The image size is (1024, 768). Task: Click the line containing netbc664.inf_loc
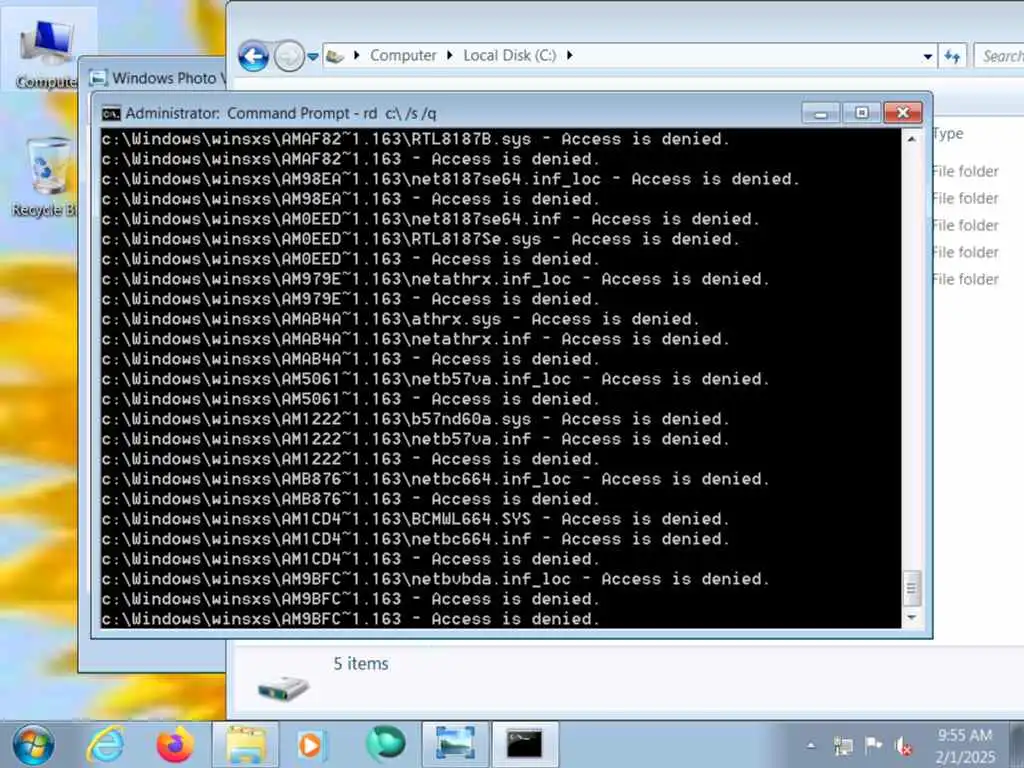[x=436, y=479]
